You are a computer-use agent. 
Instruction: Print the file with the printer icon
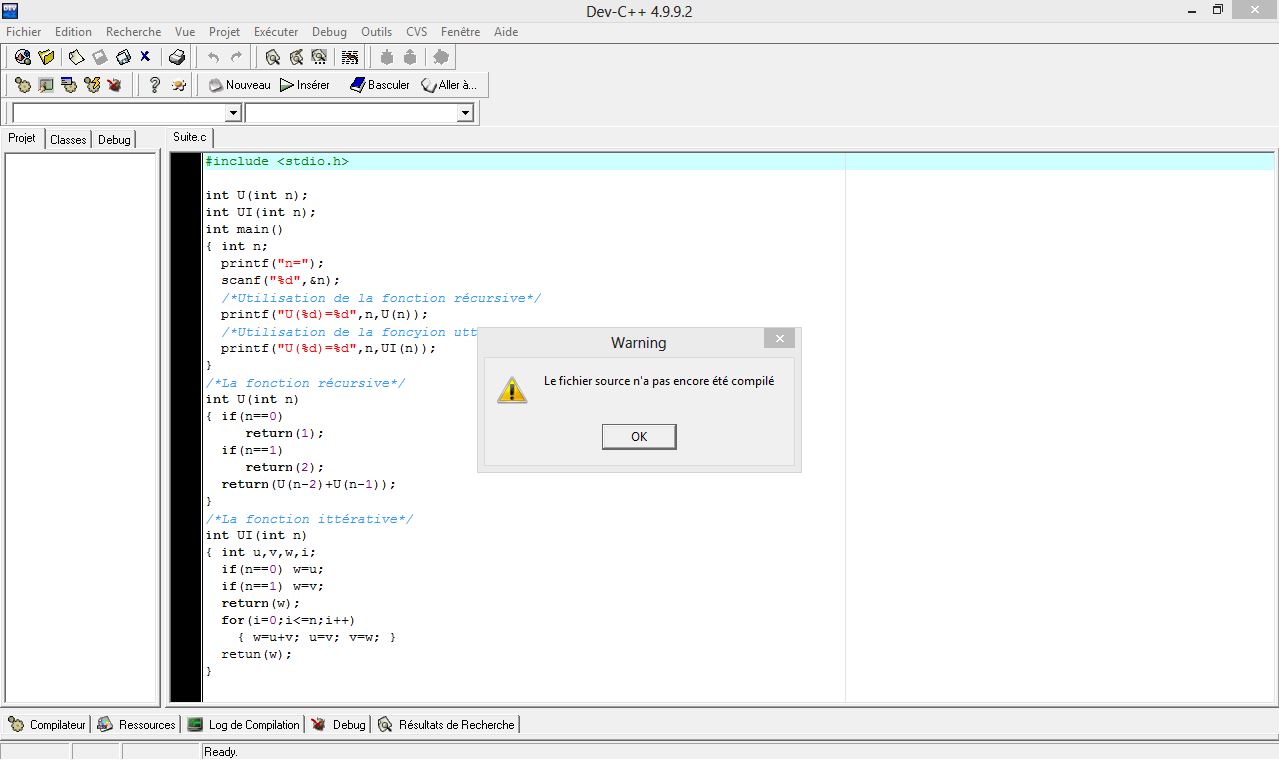[x=177, y=57]
